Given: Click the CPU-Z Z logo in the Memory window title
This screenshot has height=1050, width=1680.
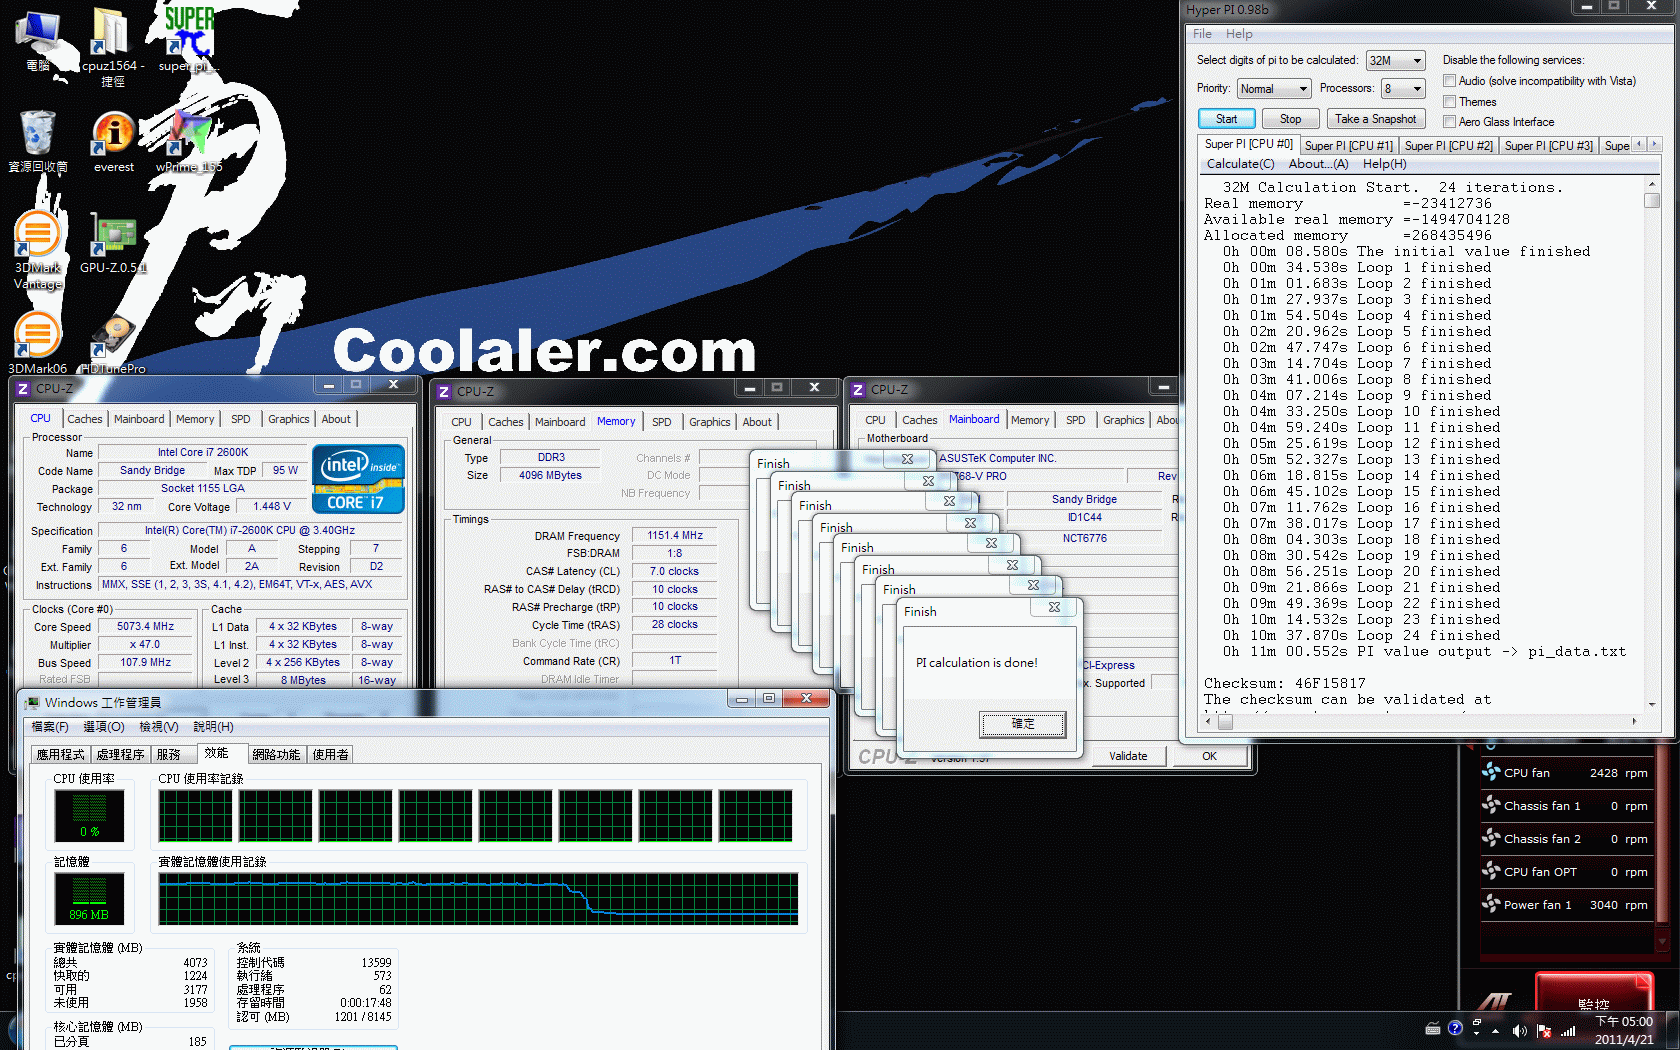Looking at the screenshot, I should tap(444, 392).
